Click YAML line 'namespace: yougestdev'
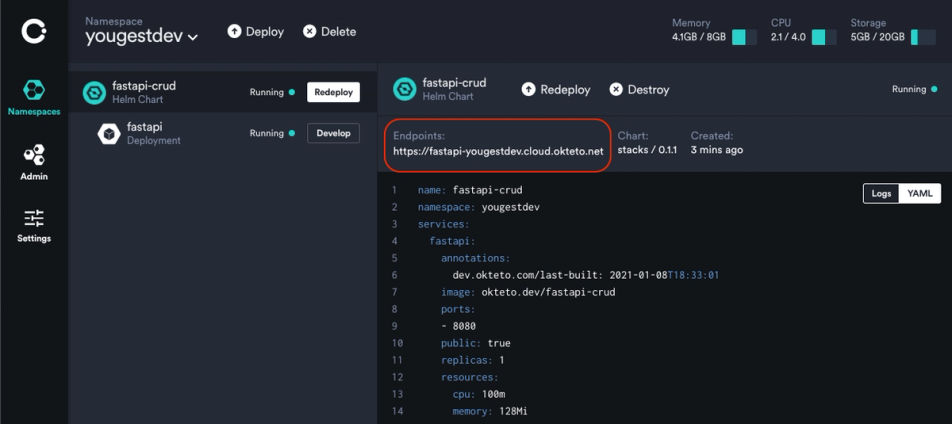This screenshot has width=952, height=424. coord(478,207)
